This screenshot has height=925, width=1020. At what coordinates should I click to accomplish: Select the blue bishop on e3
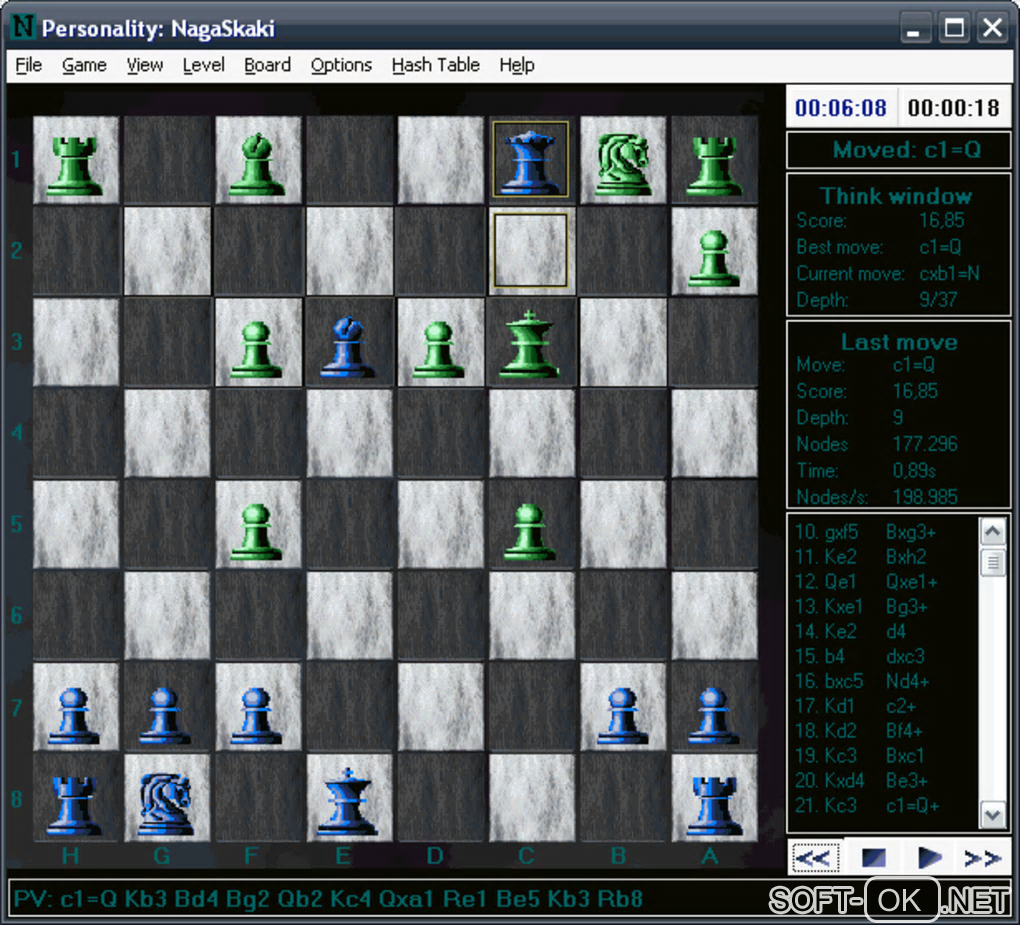[x=349, y=344]
